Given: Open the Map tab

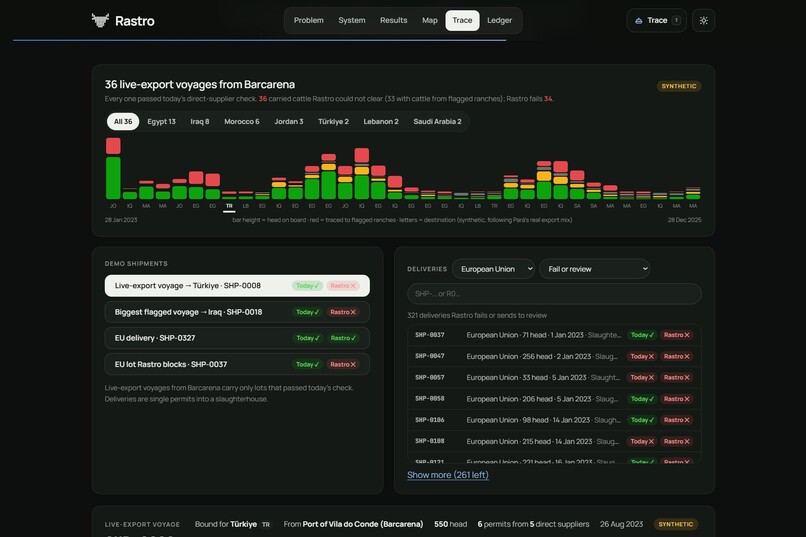Looking at the screenshot, I should pyautogui.click(x=430, y=21).
